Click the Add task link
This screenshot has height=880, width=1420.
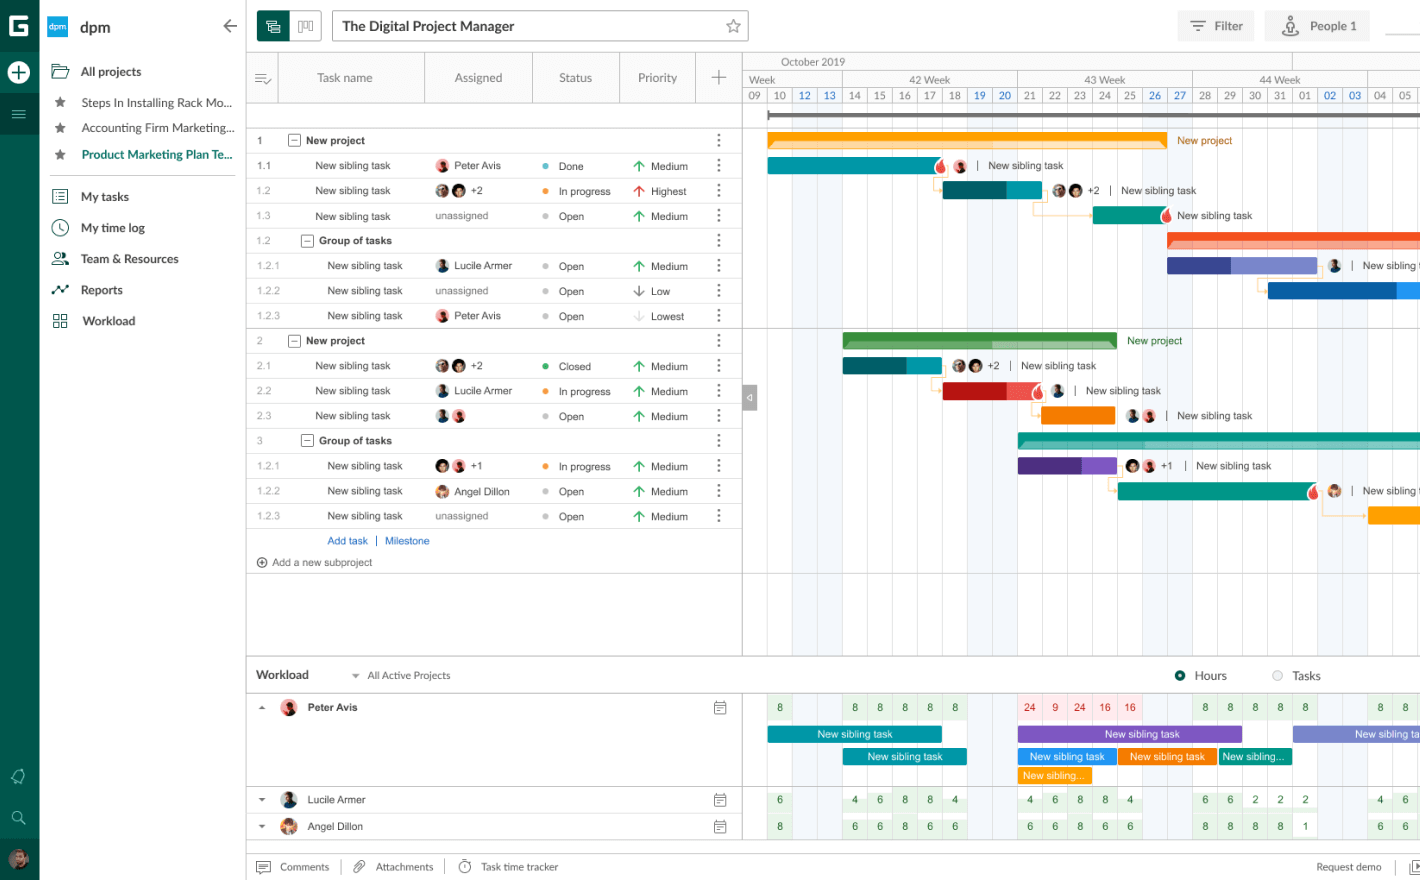click(x=347, y=540)
